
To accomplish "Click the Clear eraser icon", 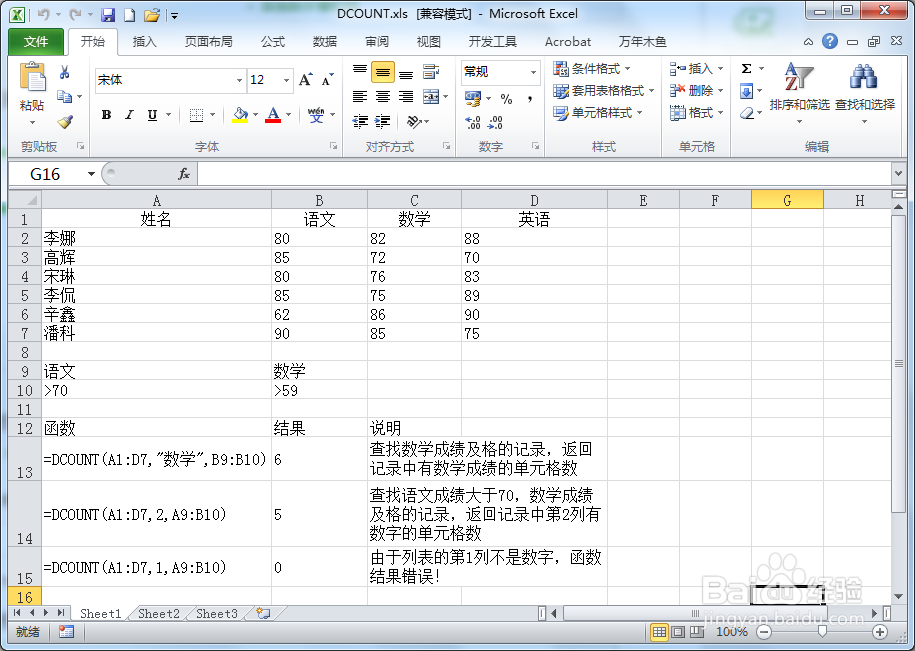I will click(x=747, y=113).
